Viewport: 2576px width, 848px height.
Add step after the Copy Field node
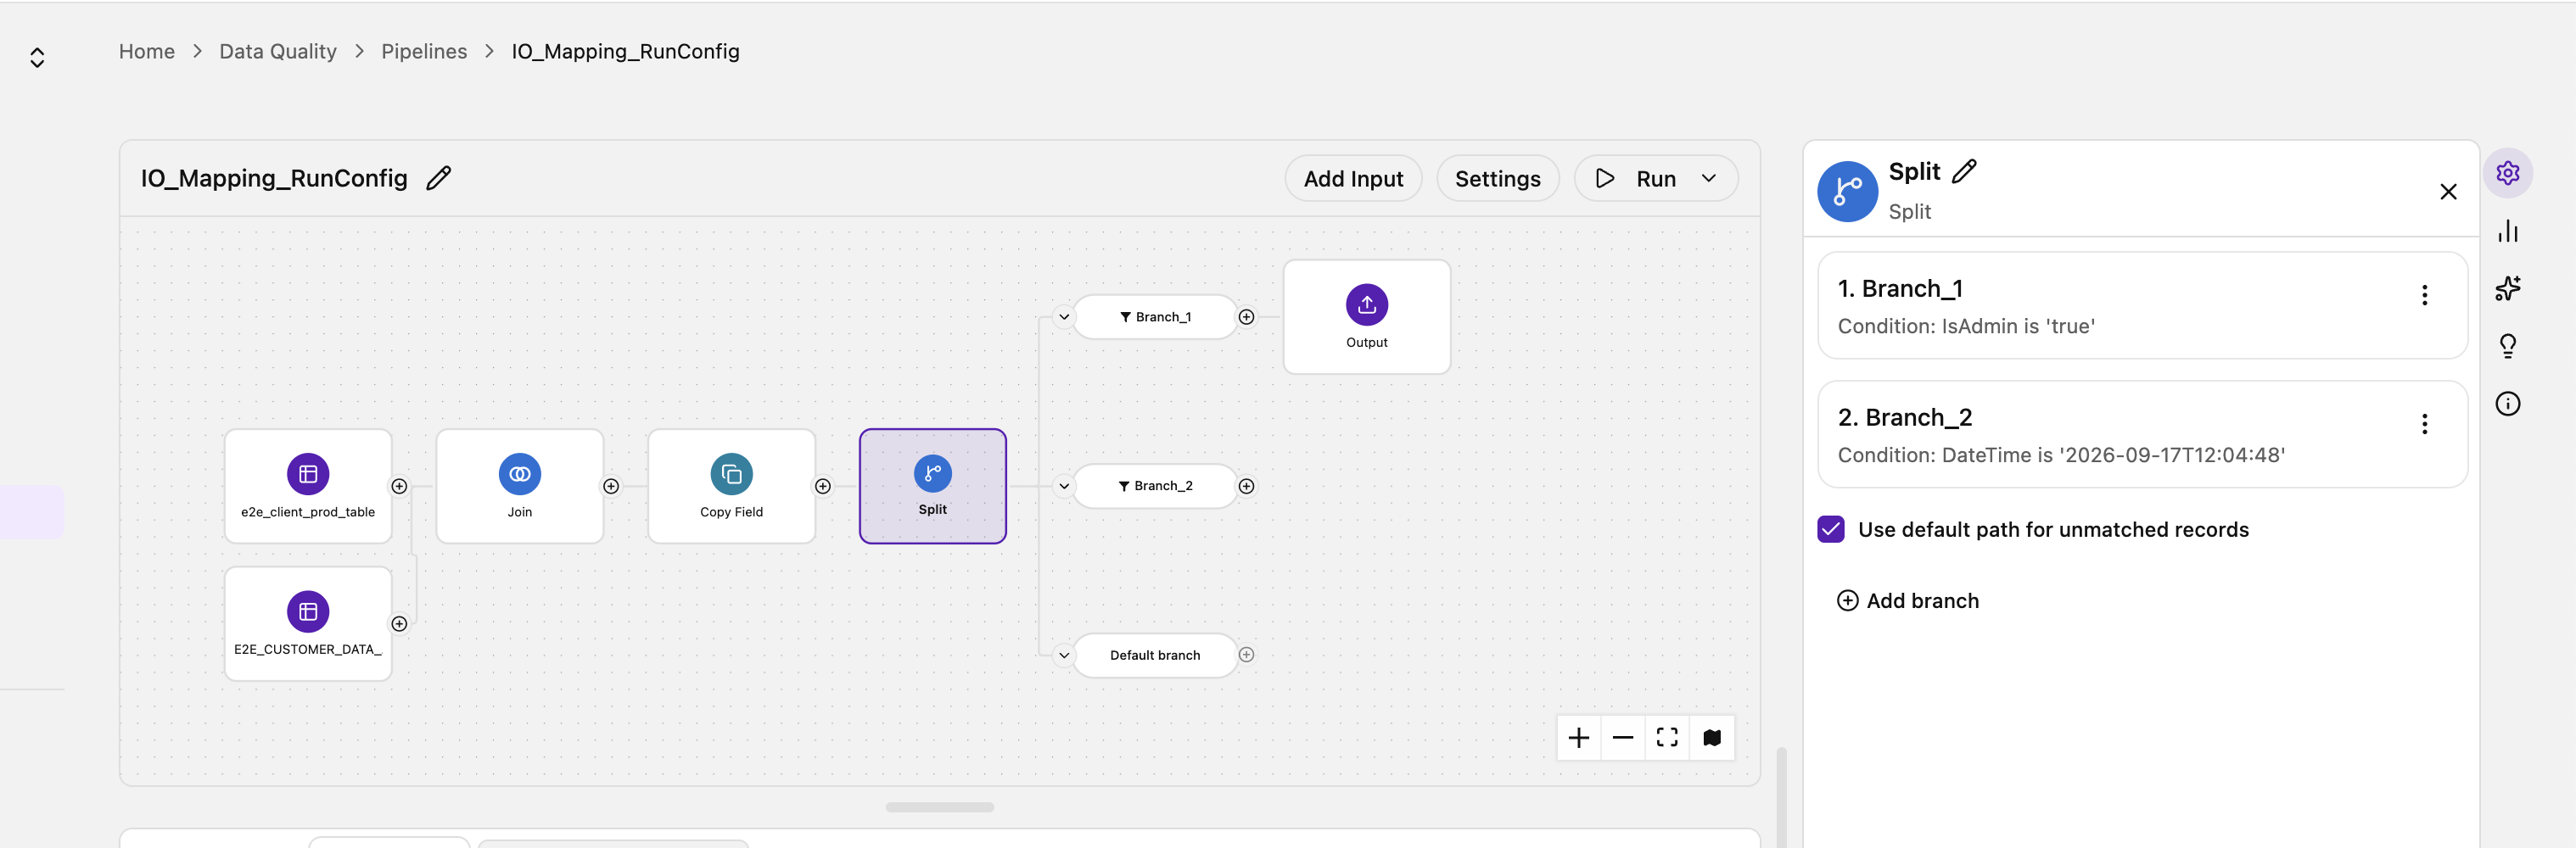823,486
